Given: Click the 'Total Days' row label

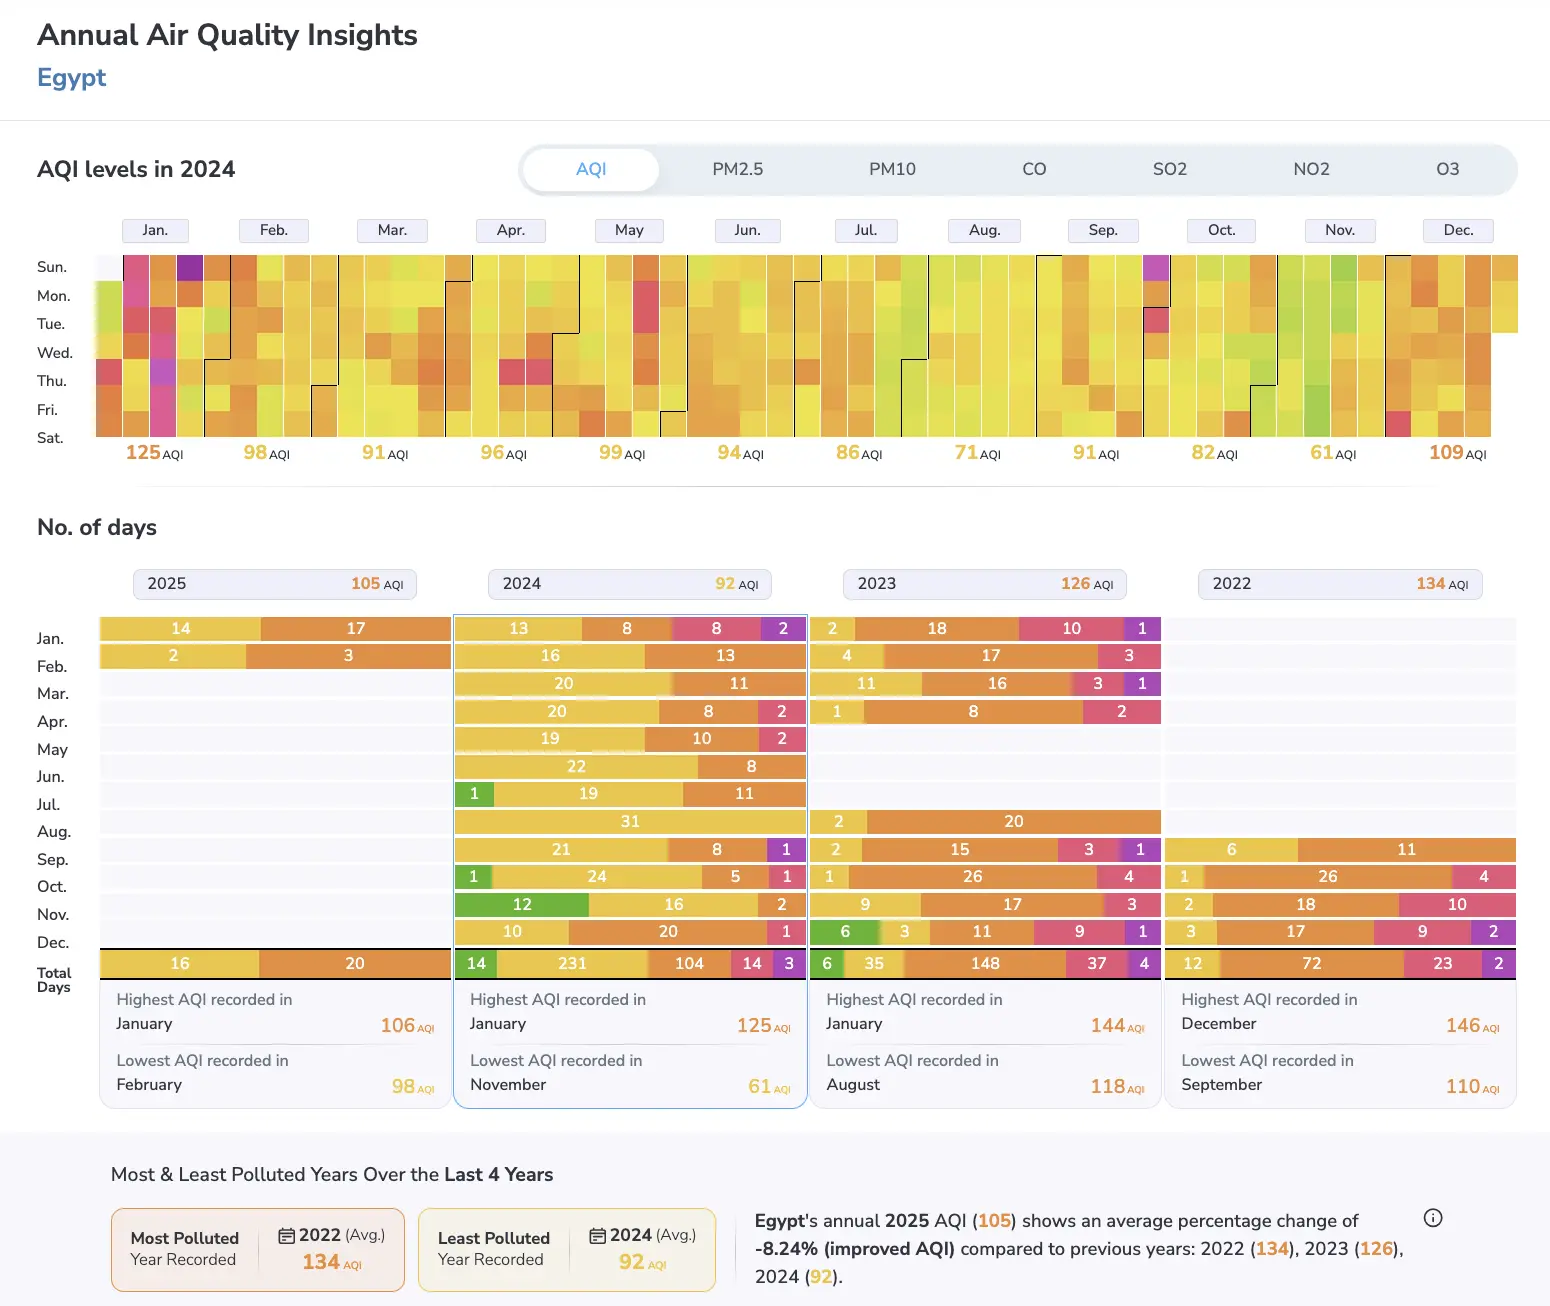Looking at the screenshot, I should [x=54, y=980].
